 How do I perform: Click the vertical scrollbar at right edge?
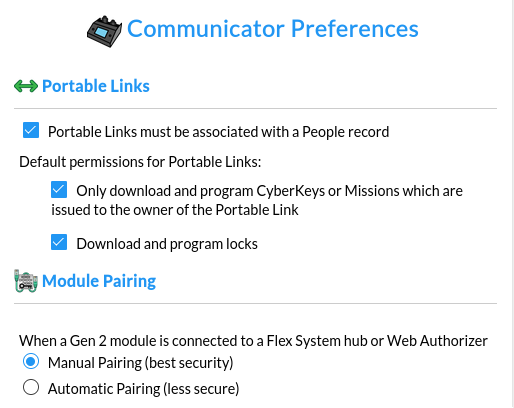point(513,204)
